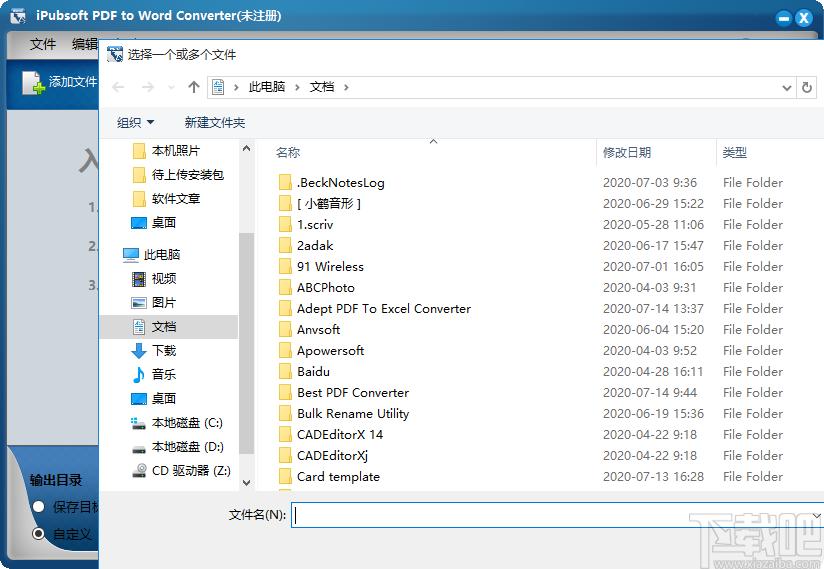
Task: Click sidebar scrollbar down arrow
Action: point(246,482)
